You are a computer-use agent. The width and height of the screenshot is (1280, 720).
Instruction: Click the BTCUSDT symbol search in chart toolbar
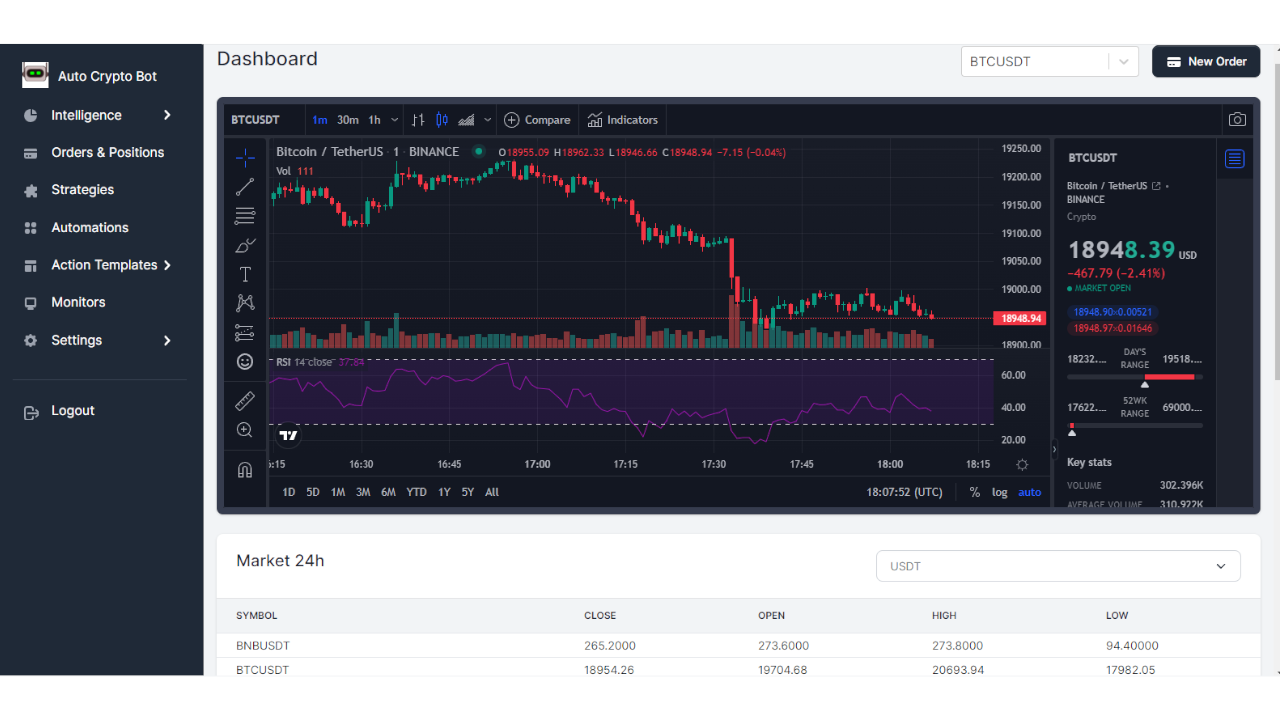[x=256, y=120]
